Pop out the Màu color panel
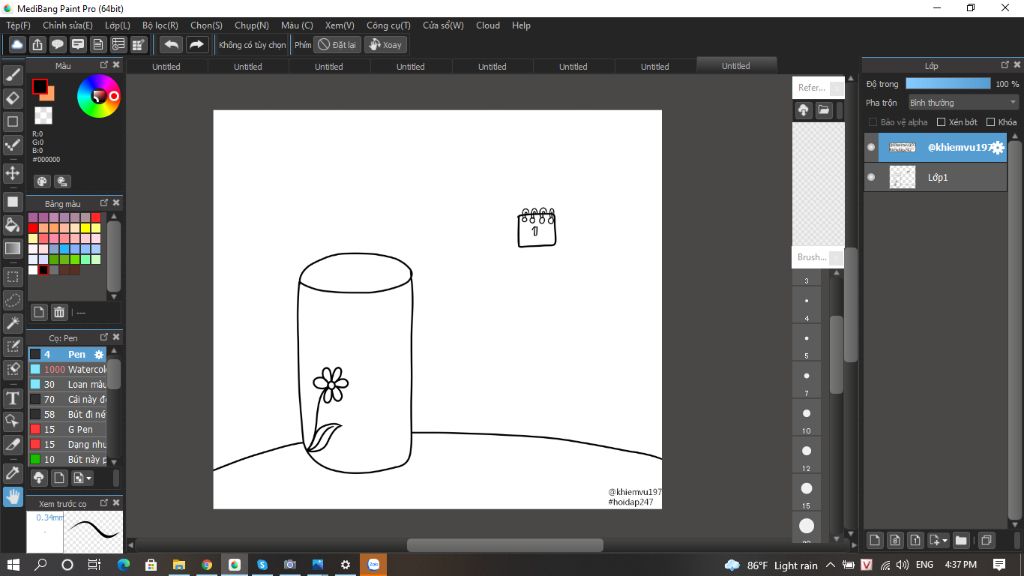The height and width of the screenshot is (576, 1024). point(104,65)
